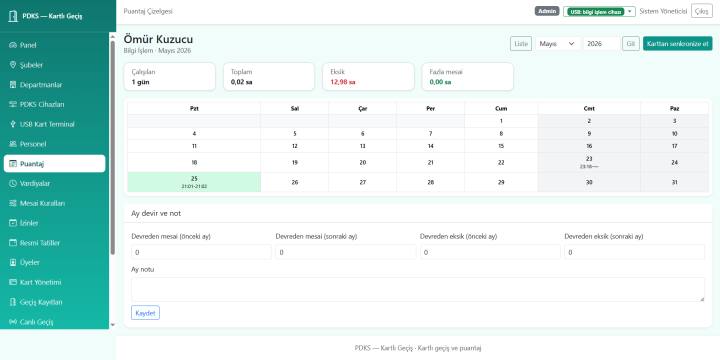The width and height of the screenshot is (720, 360).
Task: Click the Şubeler location pin icon
Action: (x=13, y=65)
